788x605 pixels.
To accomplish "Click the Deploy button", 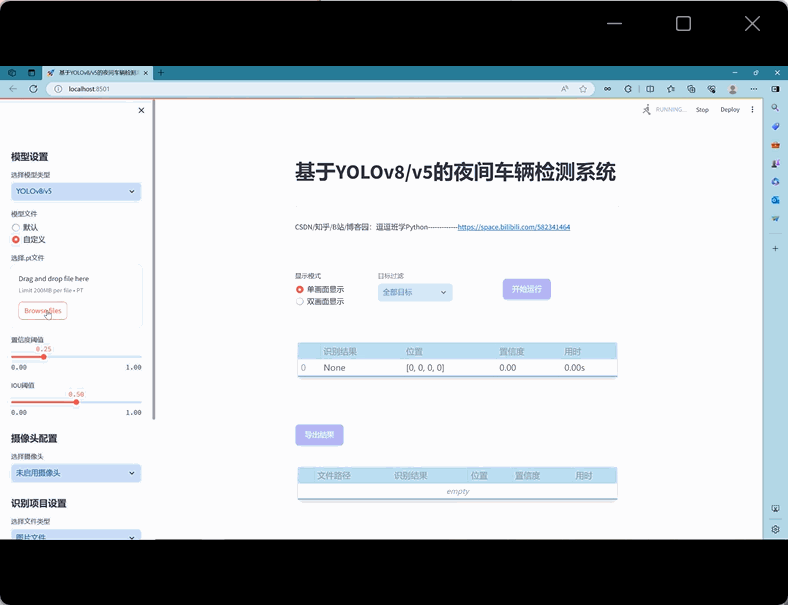I will coord(730,110).
